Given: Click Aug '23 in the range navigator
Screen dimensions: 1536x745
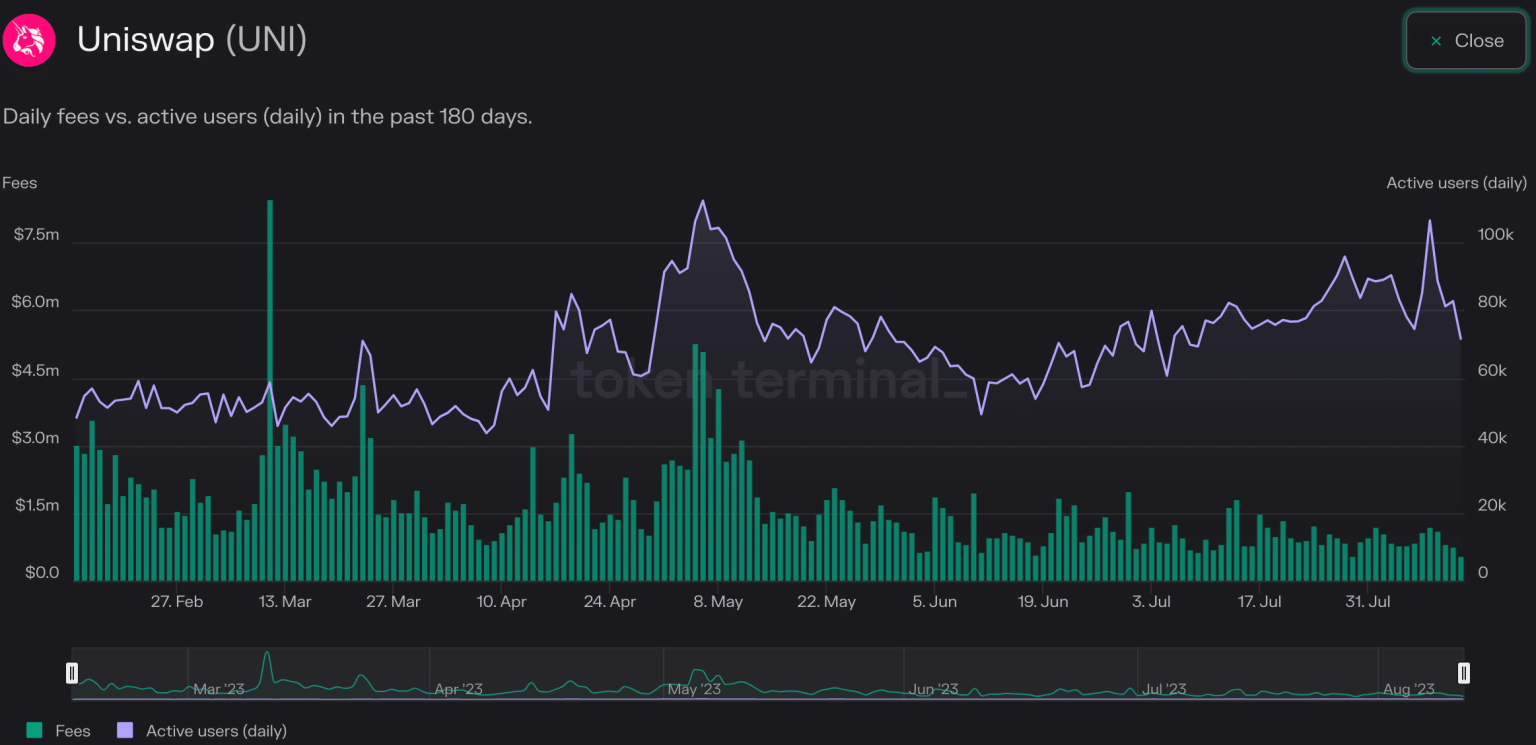Looking at the screenshot, I should (1410, 689).
